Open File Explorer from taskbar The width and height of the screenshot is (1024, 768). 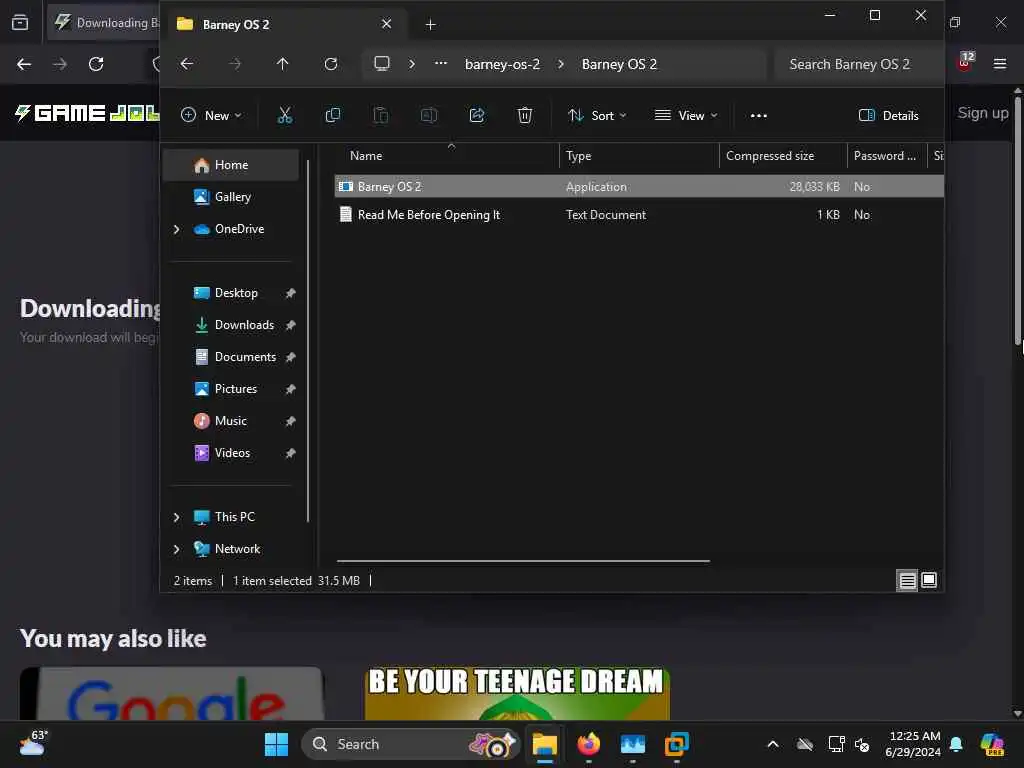click(x=544, y=744)
